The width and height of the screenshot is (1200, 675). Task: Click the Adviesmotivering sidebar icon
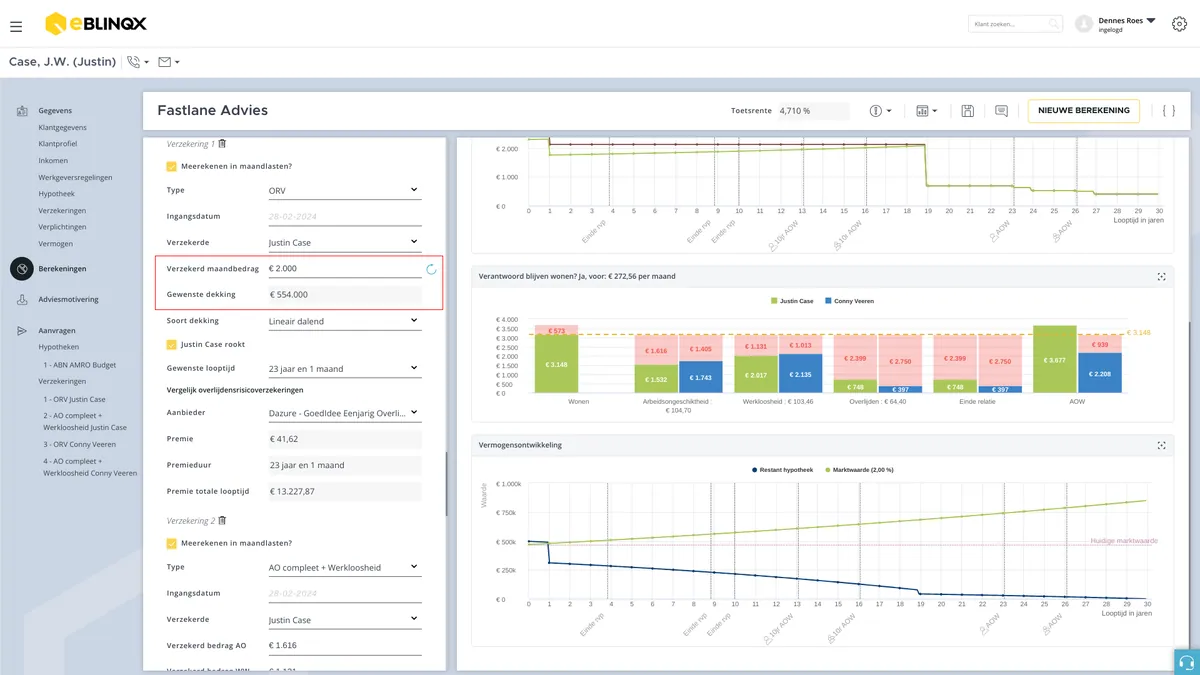click(22, 300)
